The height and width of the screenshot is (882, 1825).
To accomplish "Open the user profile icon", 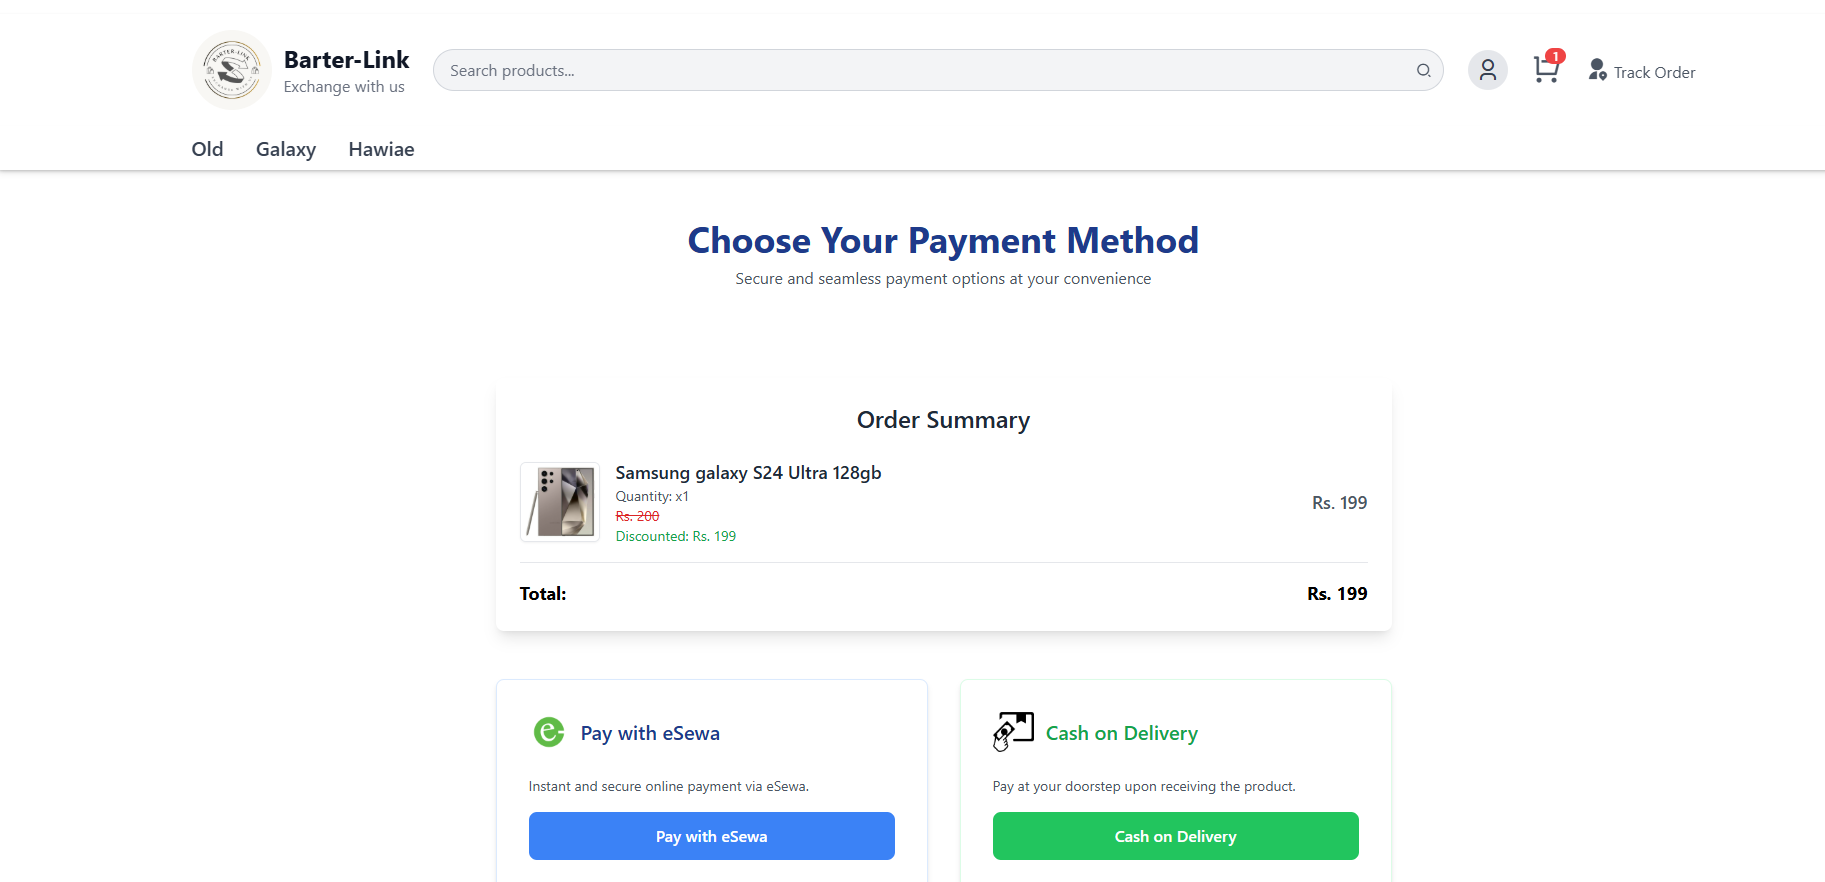I will tap(1487, 70).
